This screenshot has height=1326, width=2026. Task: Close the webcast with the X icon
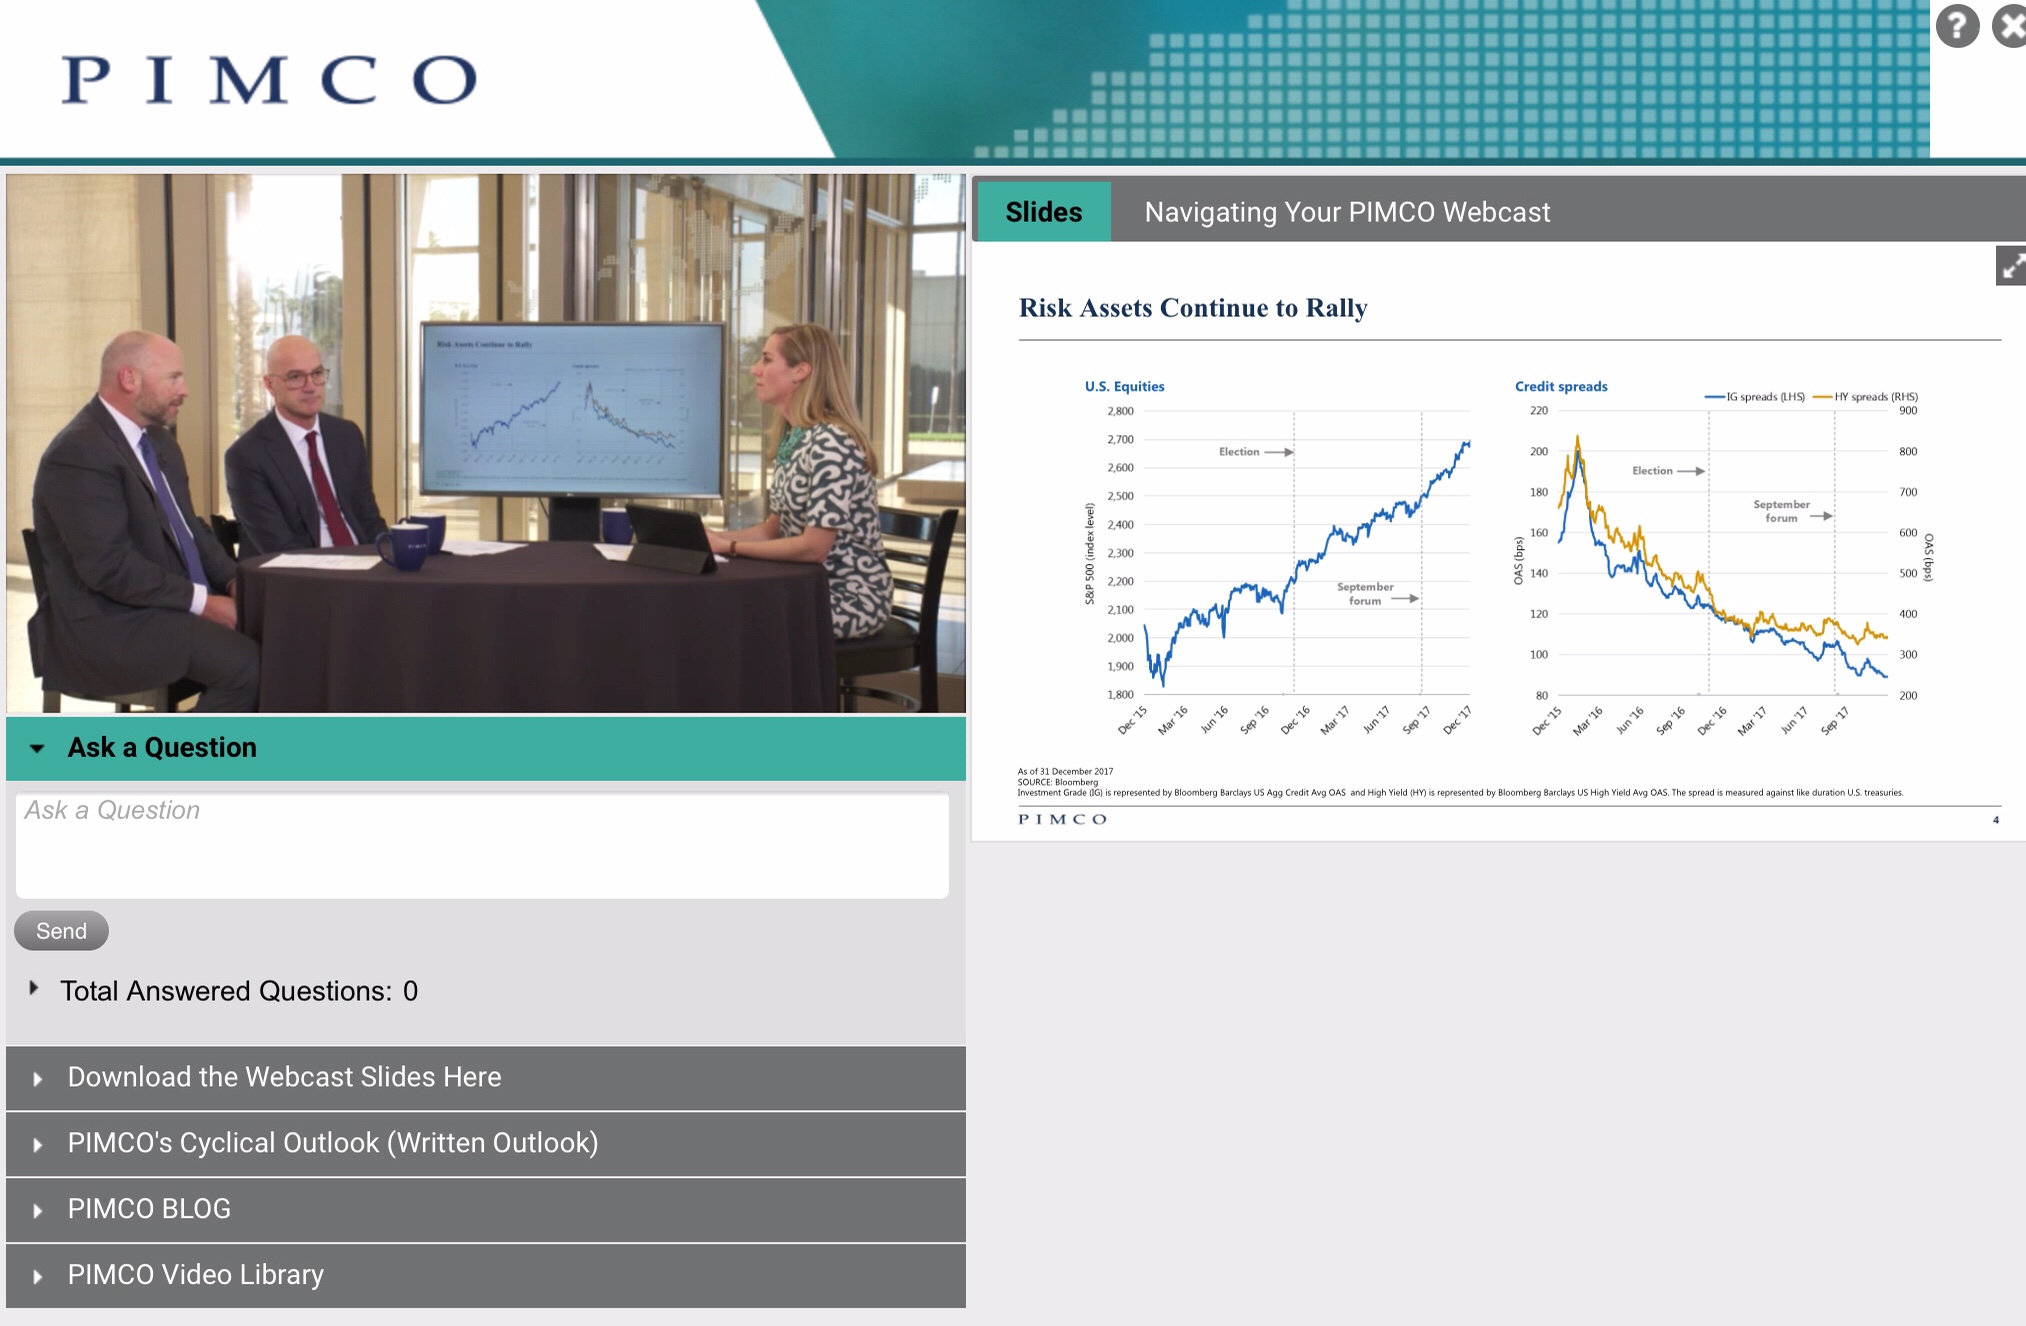click(x=2010, y=26)
